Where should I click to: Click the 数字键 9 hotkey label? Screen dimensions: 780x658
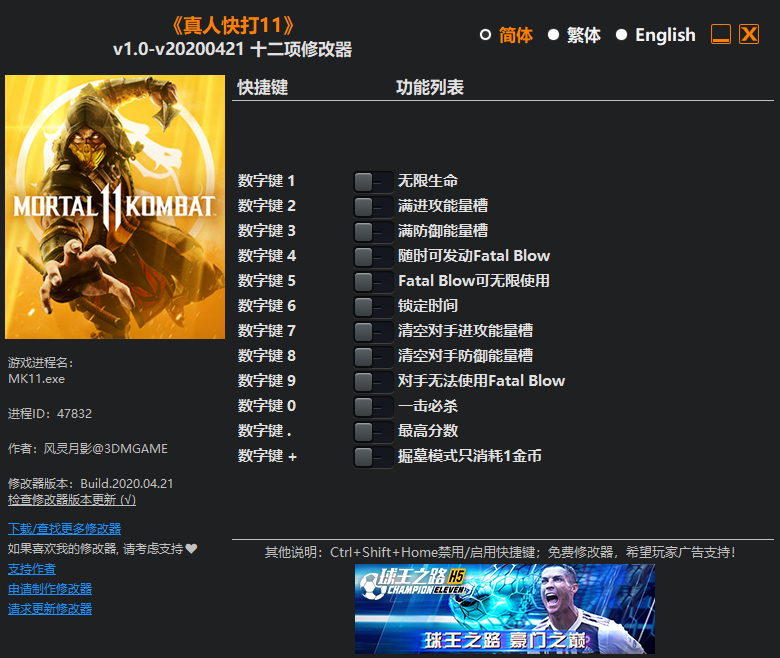[267, 380]
